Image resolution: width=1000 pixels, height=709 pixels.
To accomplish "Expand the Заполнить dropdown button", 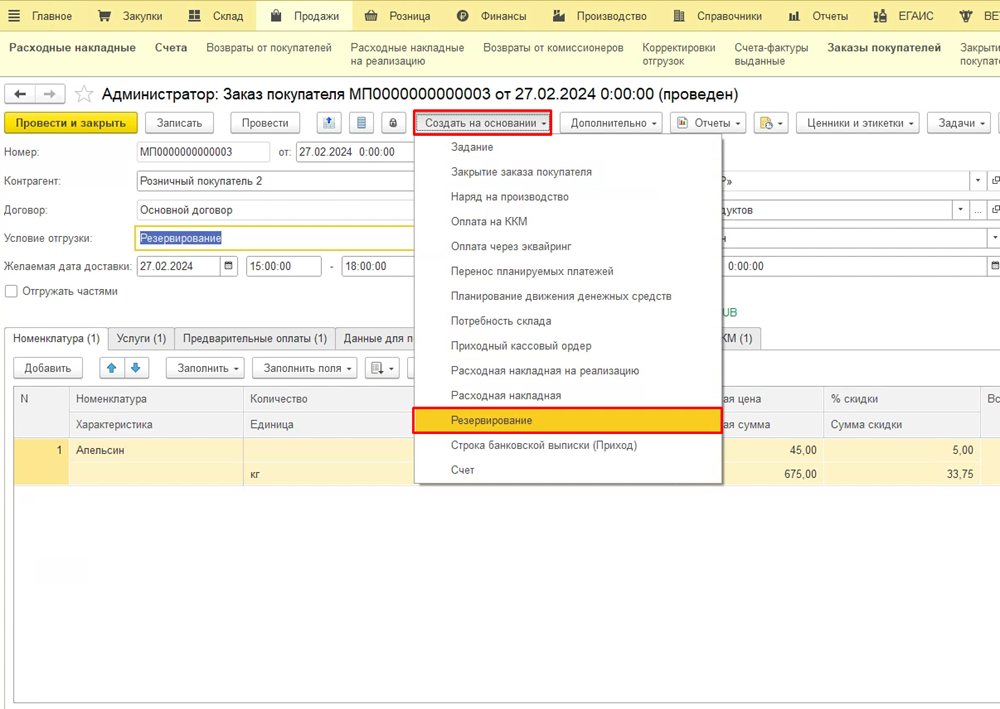I will point(209,368).
